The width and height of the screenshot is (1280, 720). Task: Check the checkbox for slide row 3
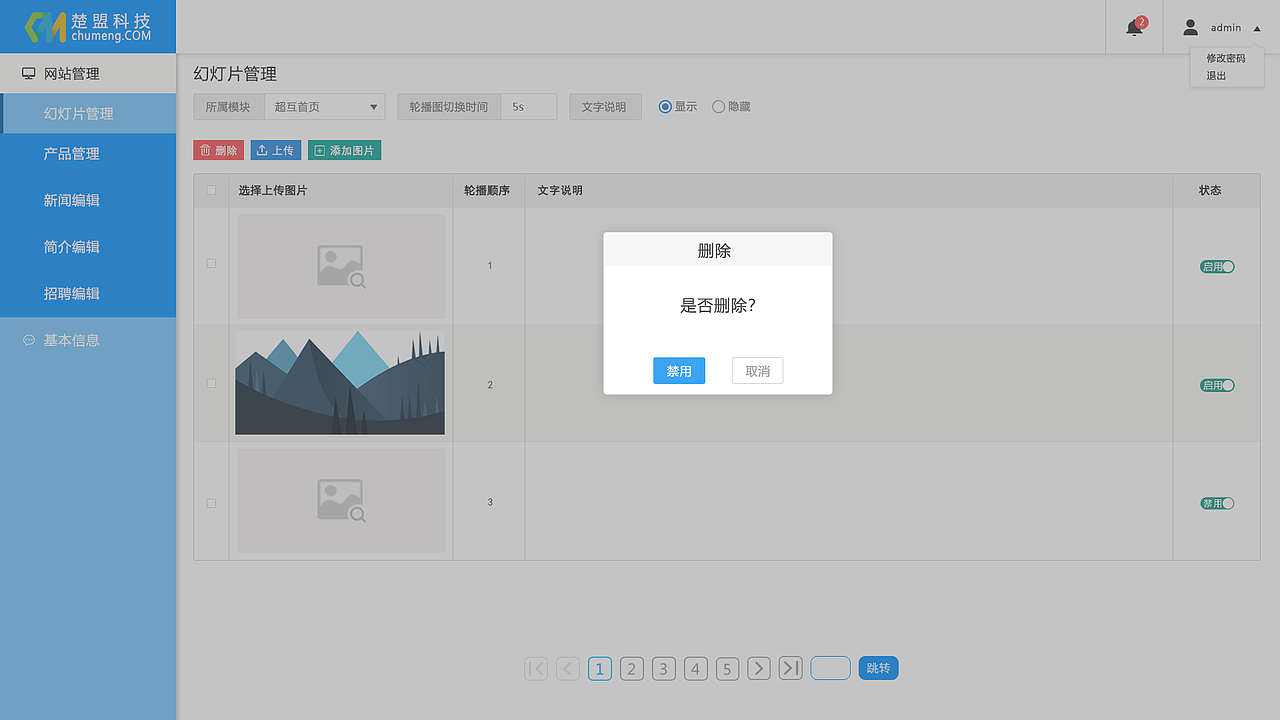(211, 503)
